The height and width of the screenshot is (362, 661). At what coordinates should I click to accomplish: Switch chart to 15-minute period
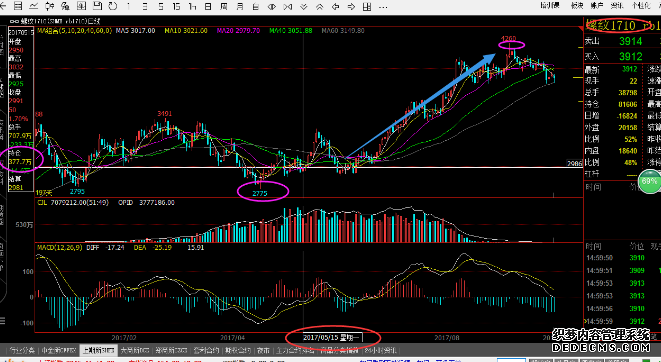[x=177, y=7]
